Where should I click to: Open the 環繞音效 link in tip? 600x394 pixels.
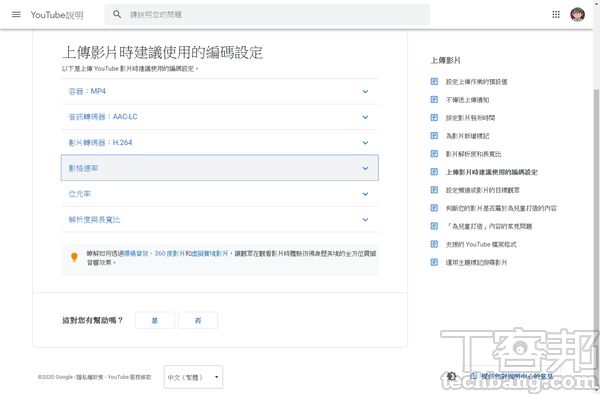click(x=136, y=253)
